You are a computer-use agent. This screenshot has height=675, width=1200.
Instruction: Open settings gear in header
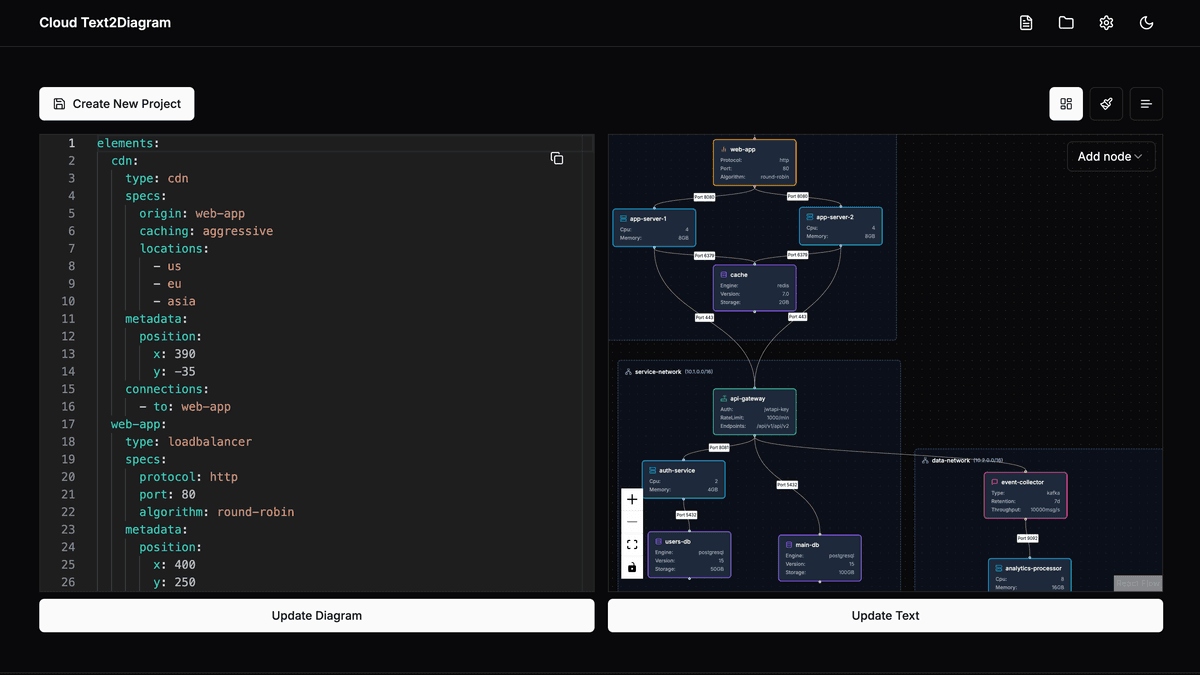1106,23
